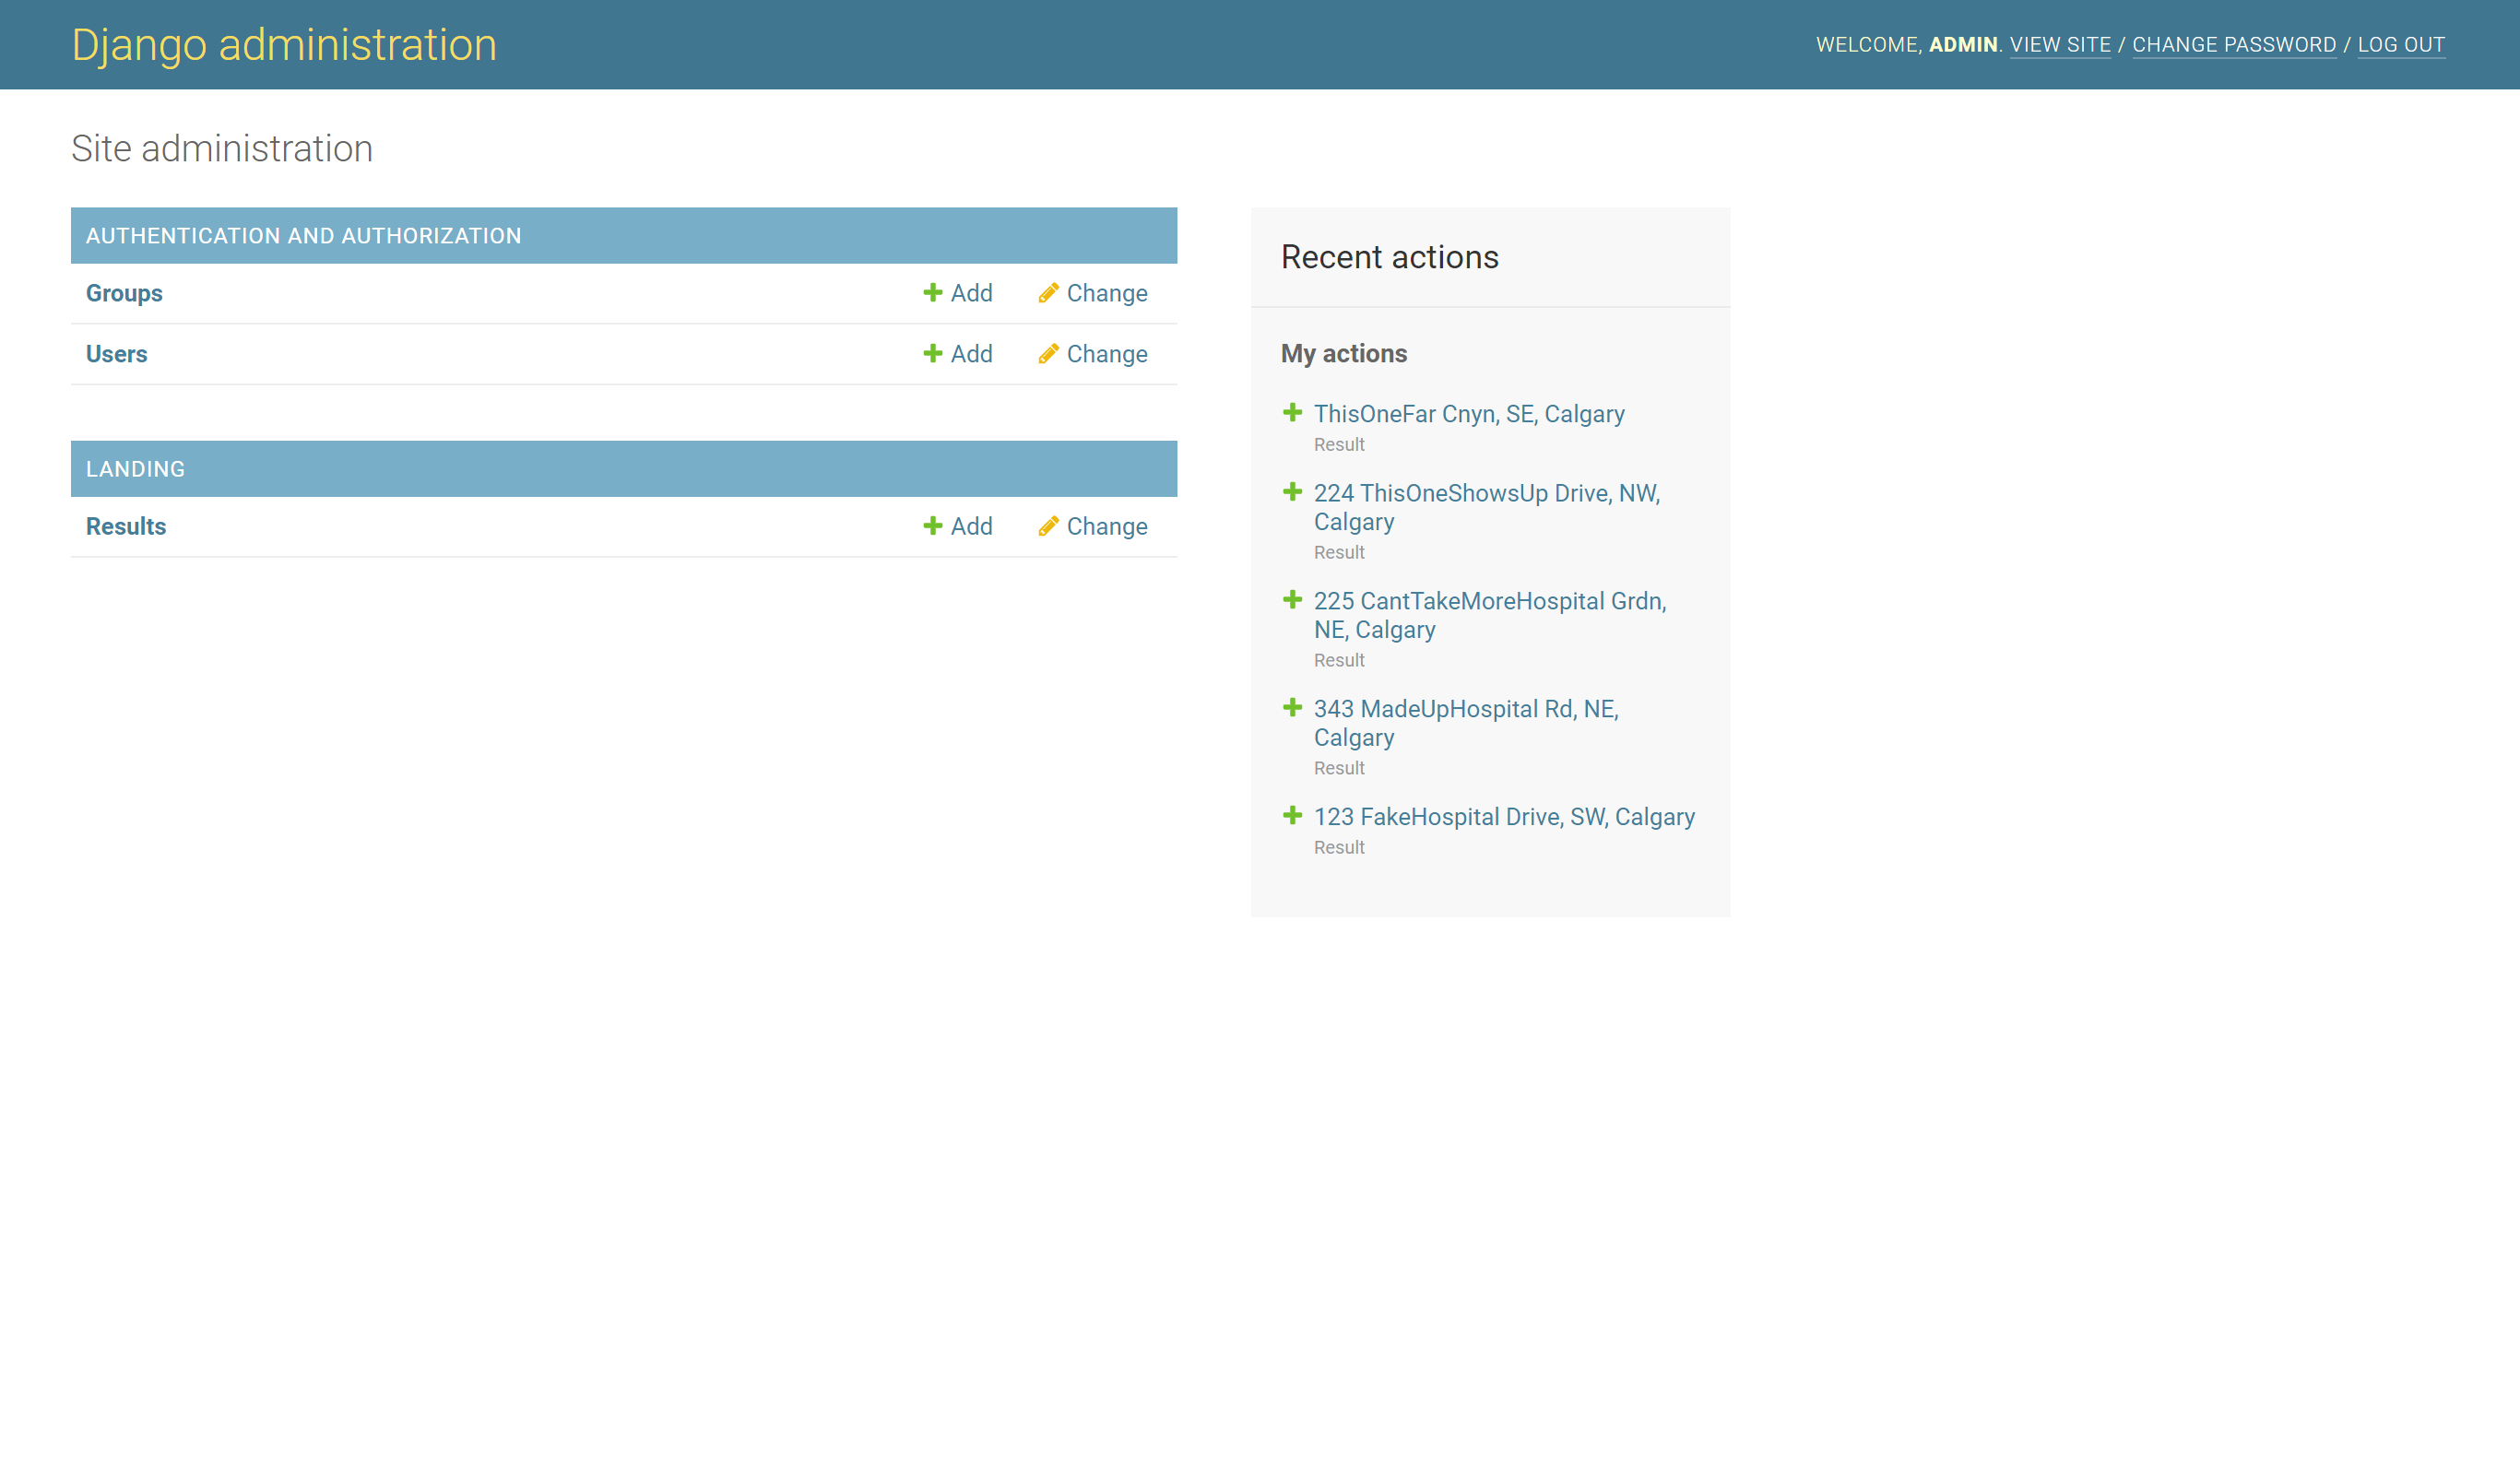
Task: Open the View Site link
Action: pos(2060,45)
